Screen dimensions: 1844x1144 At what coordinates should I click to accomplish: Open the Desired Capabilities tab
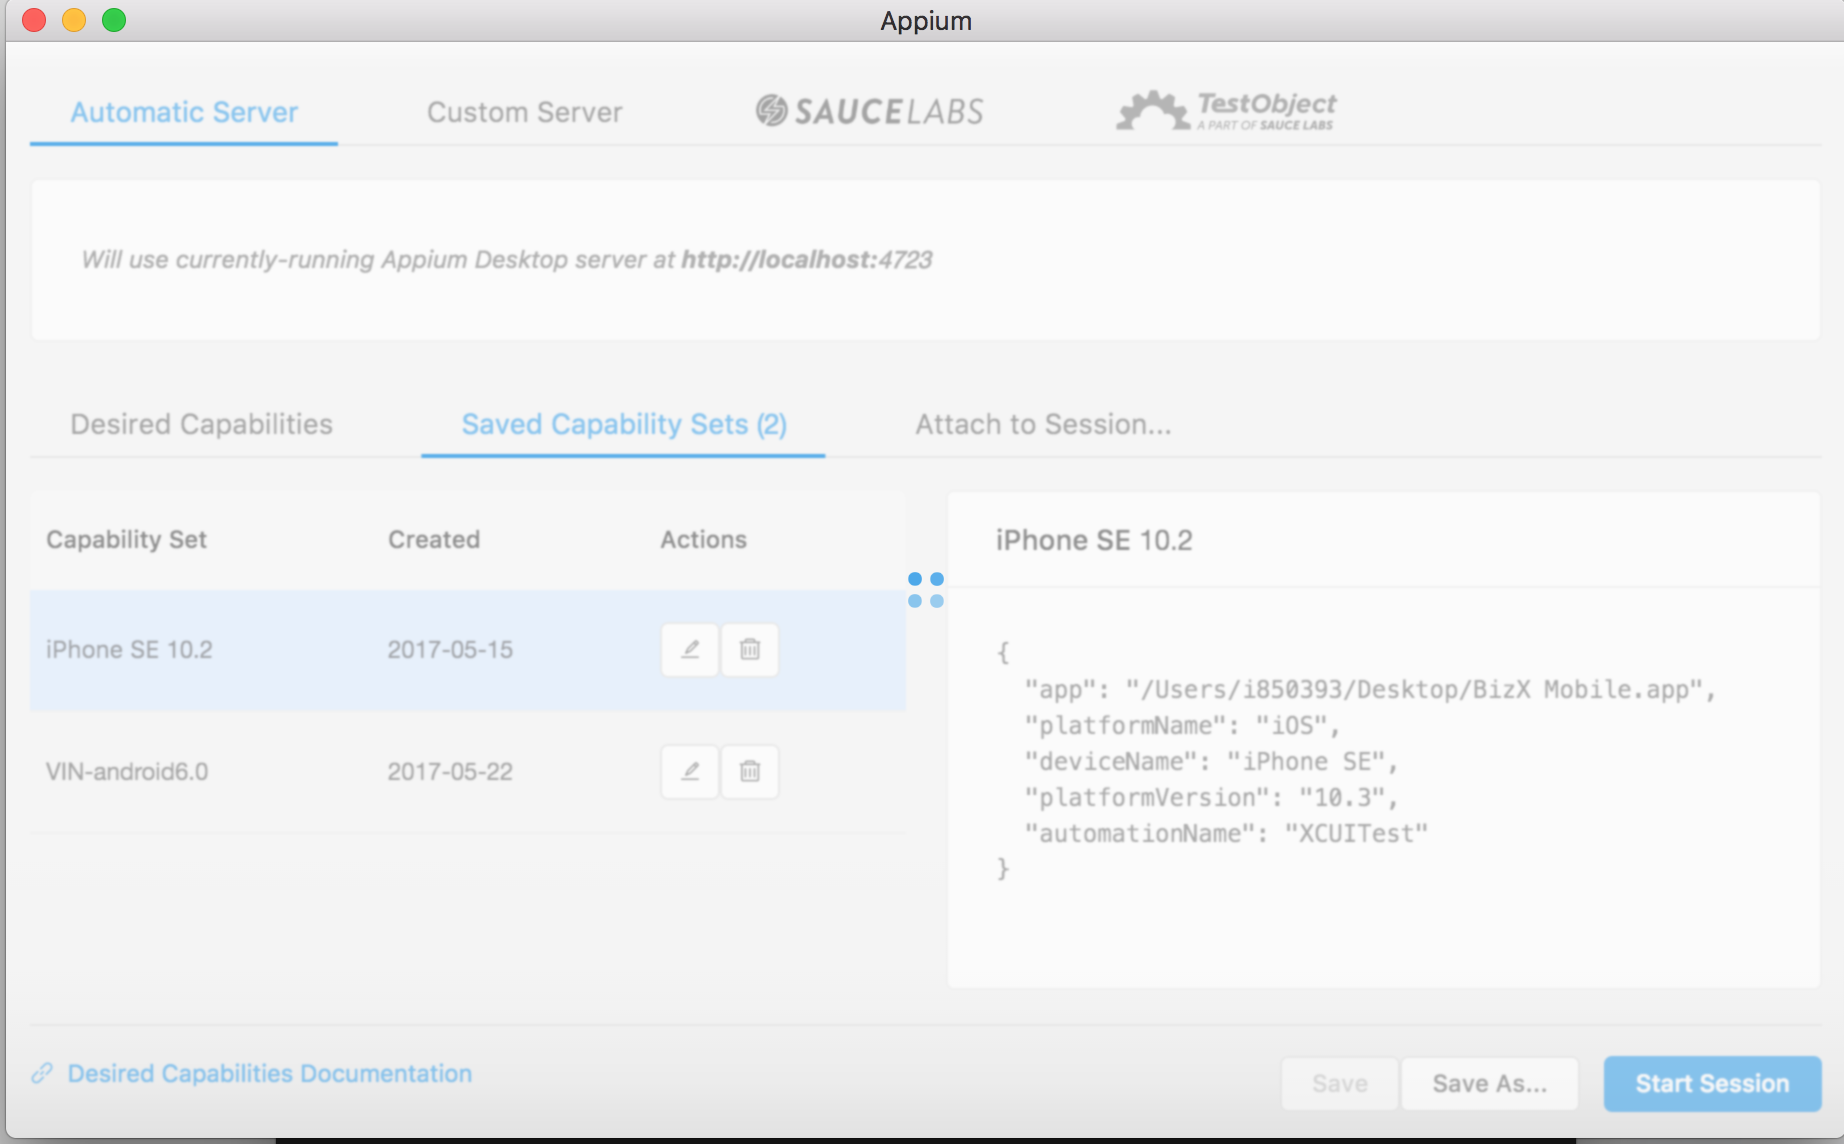[x=201, y=424]
